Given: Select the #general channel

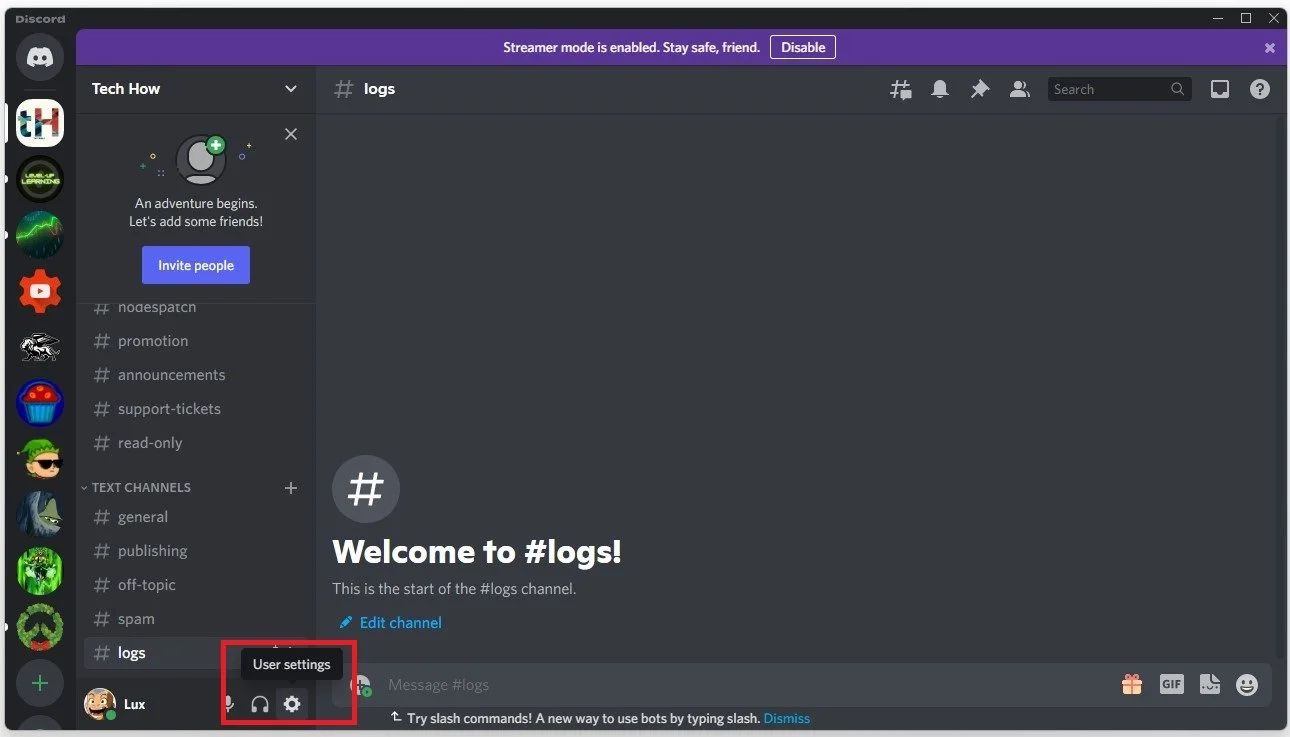Looking at the screenshot, I should [x=143, y=517].
